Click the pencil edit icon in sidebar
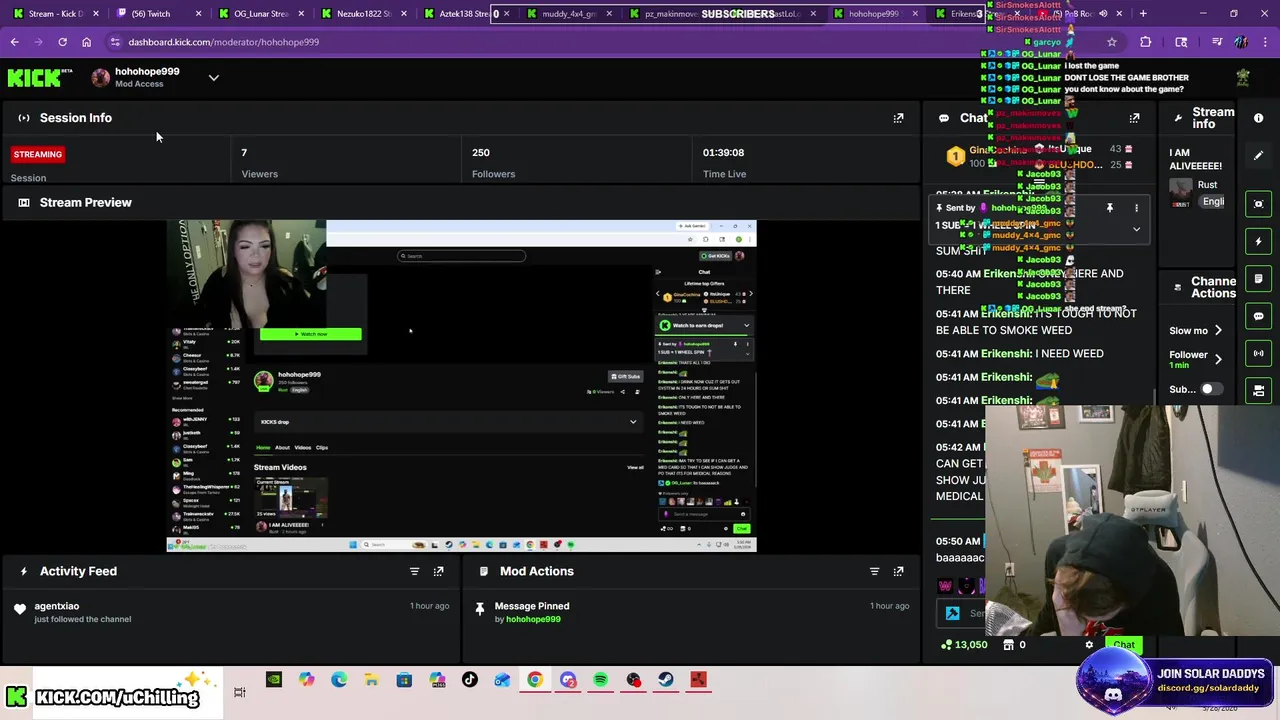1280x720 pixels. pyautogui.click(x=1259, y=155)
